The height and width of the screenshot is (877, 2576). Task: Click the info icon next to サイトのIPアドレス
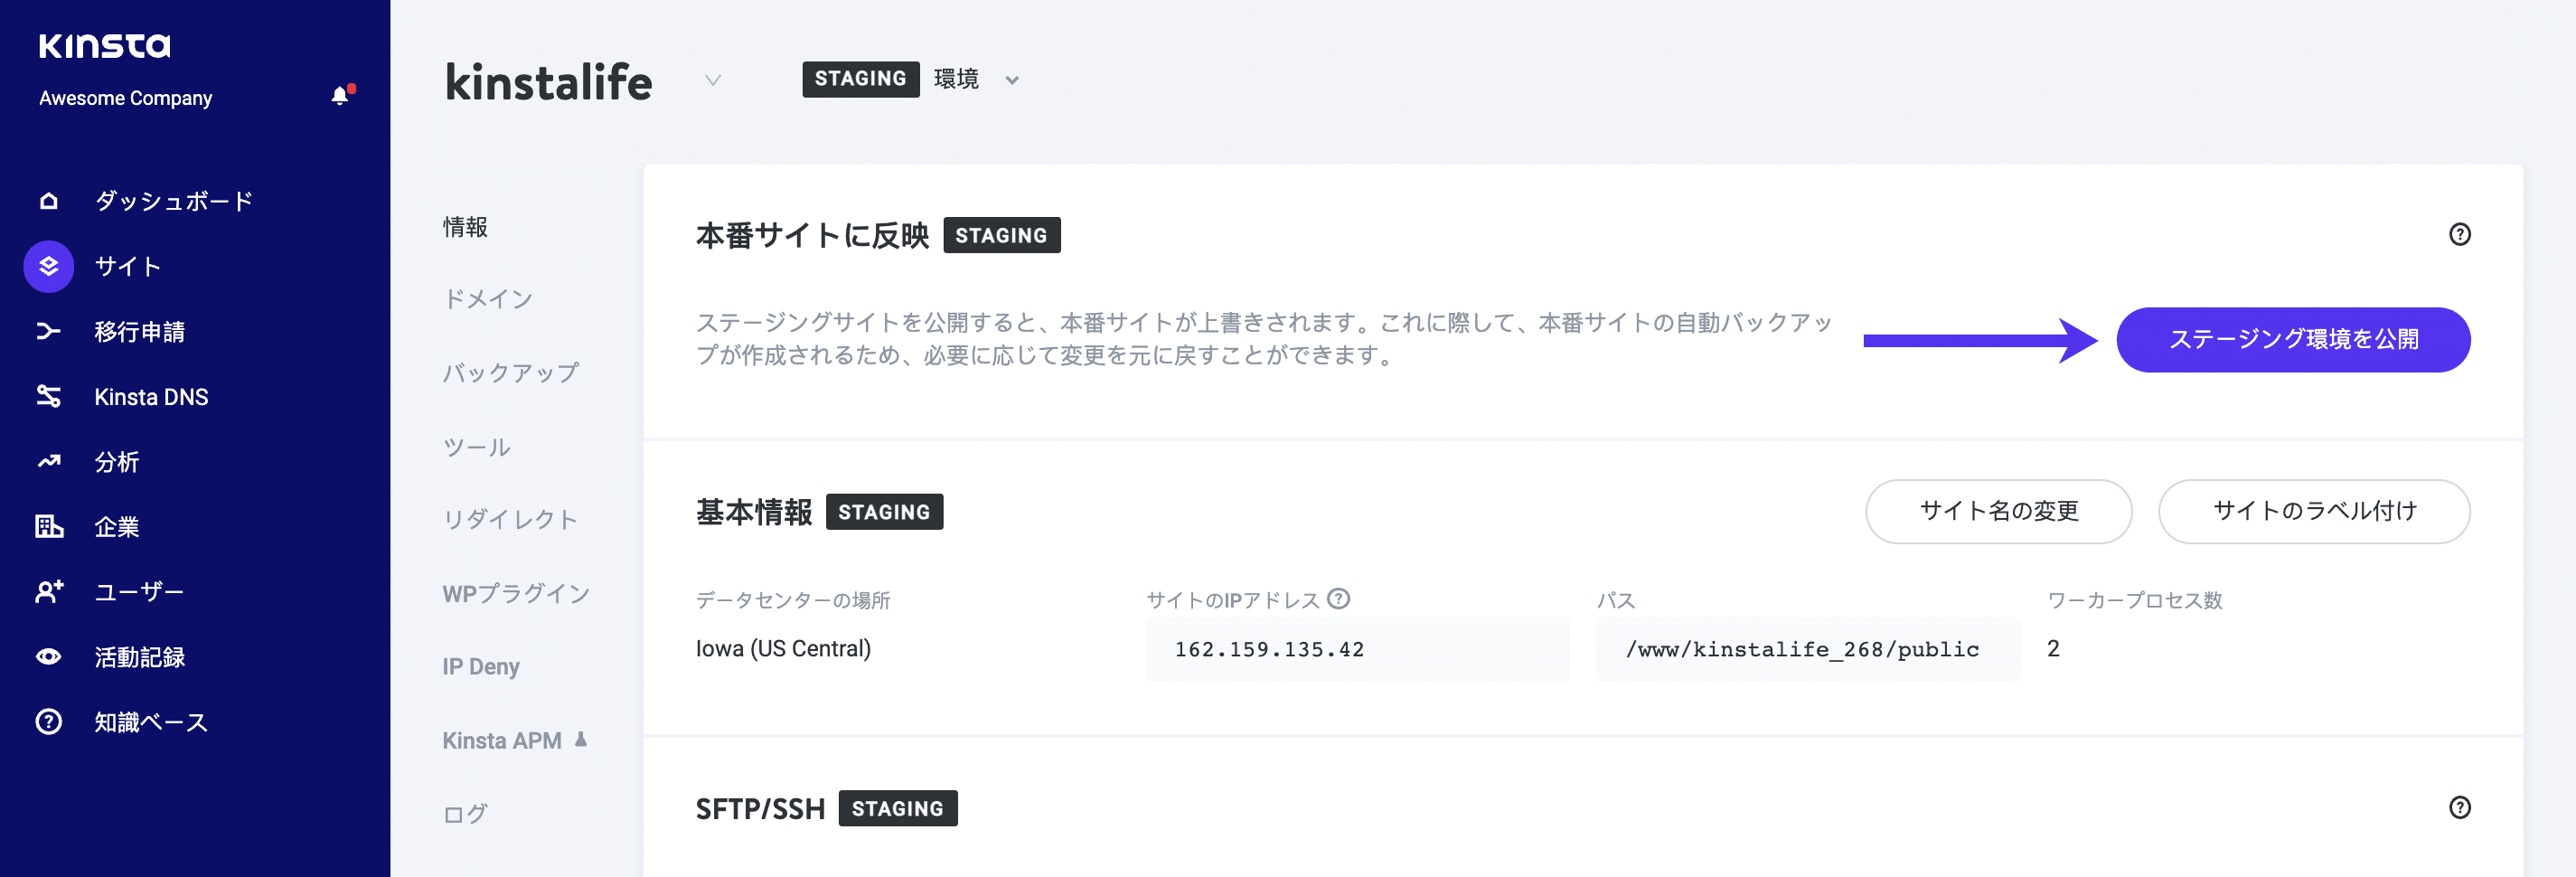[x=1338, y=599]
